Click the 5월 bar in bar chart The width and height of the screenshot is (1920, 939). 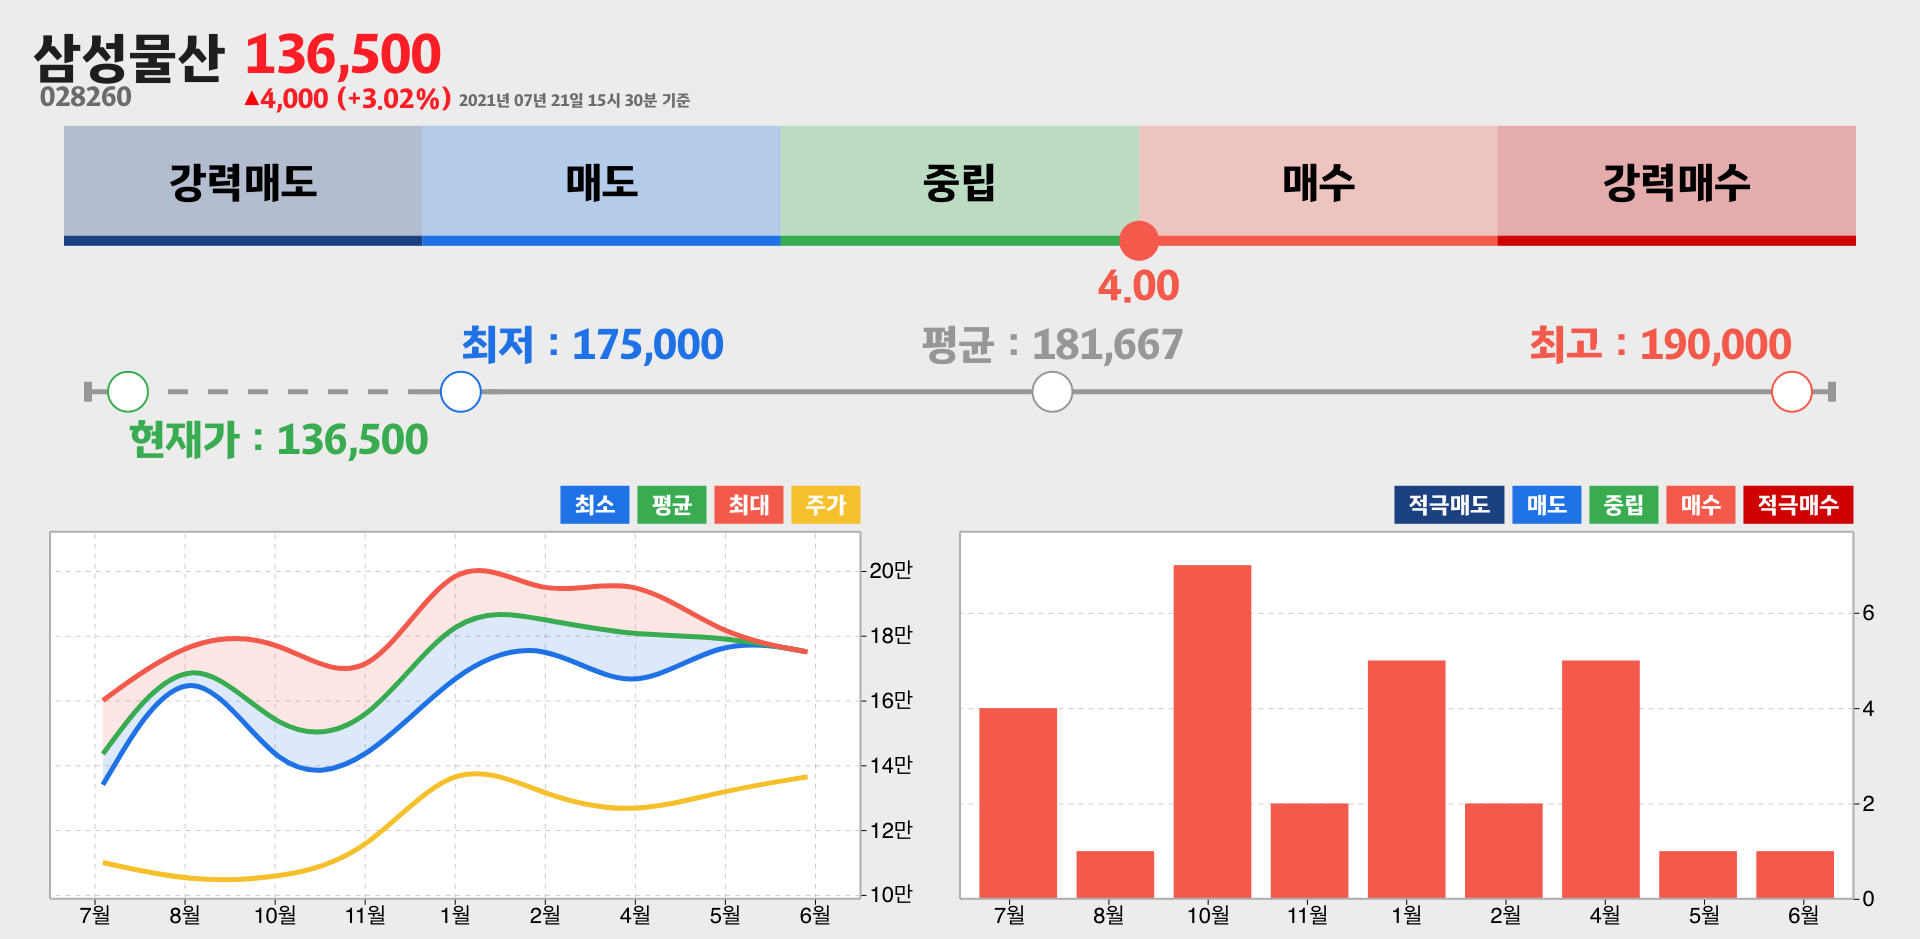[1697, 874]
